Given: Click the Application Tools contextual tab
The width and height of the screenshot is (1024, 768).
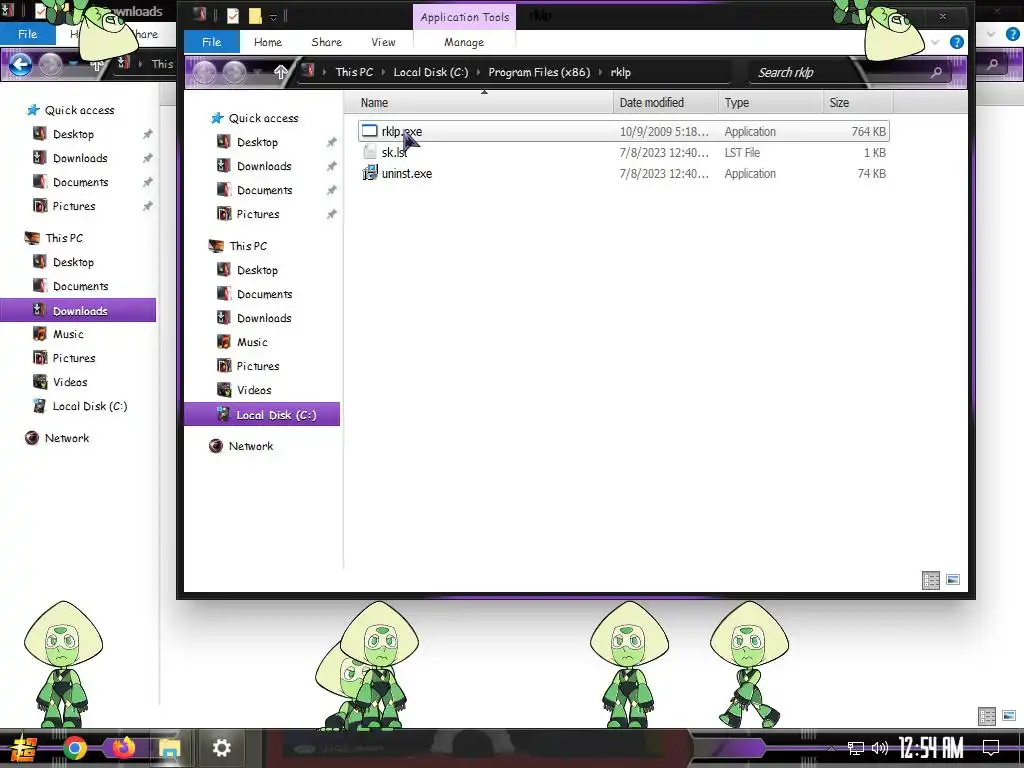Looking at the screenshot, I should (x=464, y=17).
